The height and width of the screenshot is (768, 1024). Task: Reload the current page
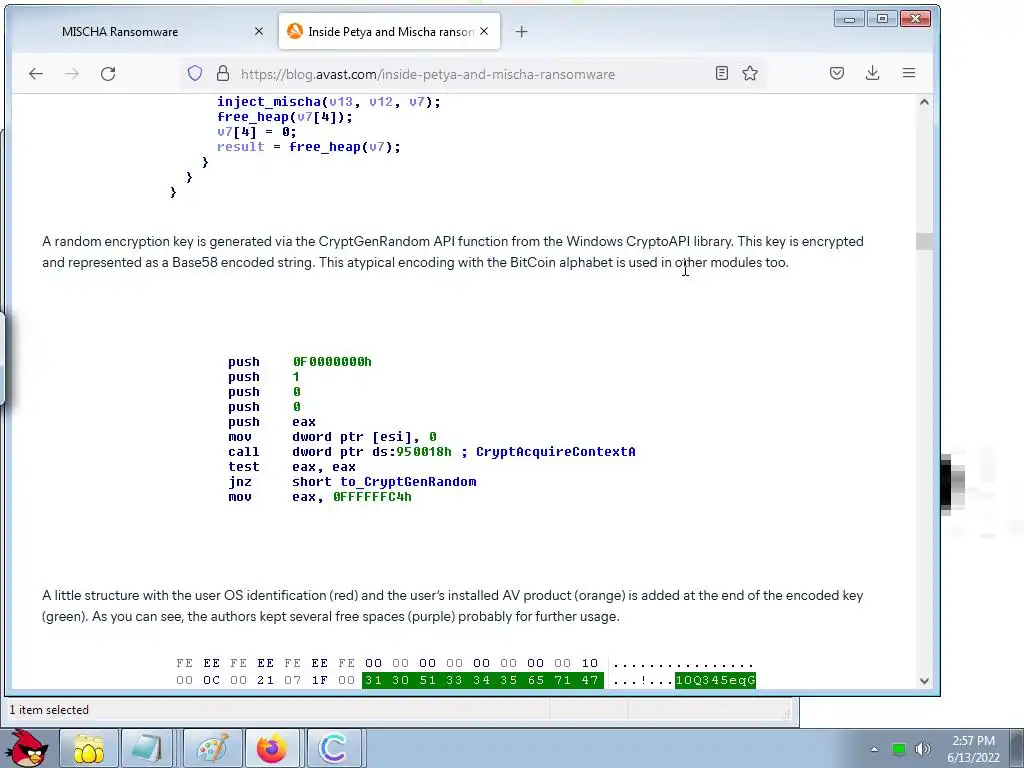[108, 74]
